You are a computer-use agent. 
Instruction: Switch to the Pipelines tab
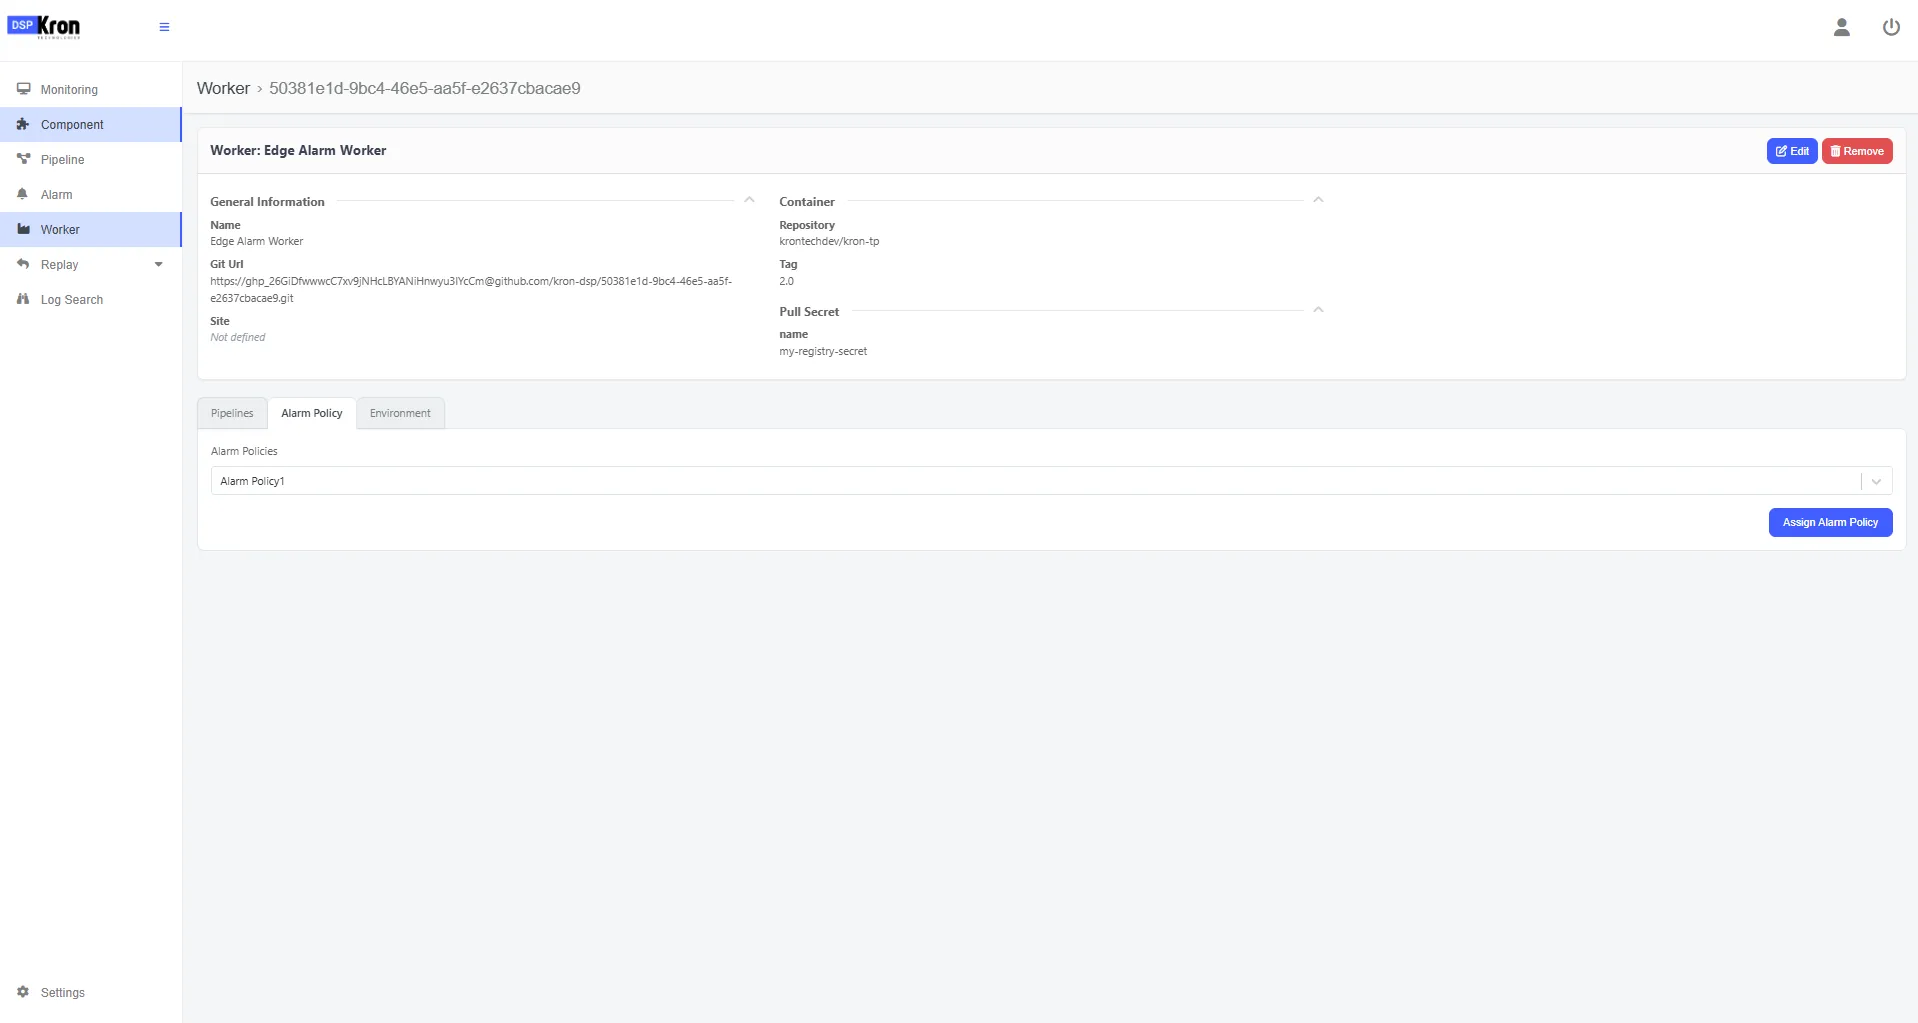point(232,413)
